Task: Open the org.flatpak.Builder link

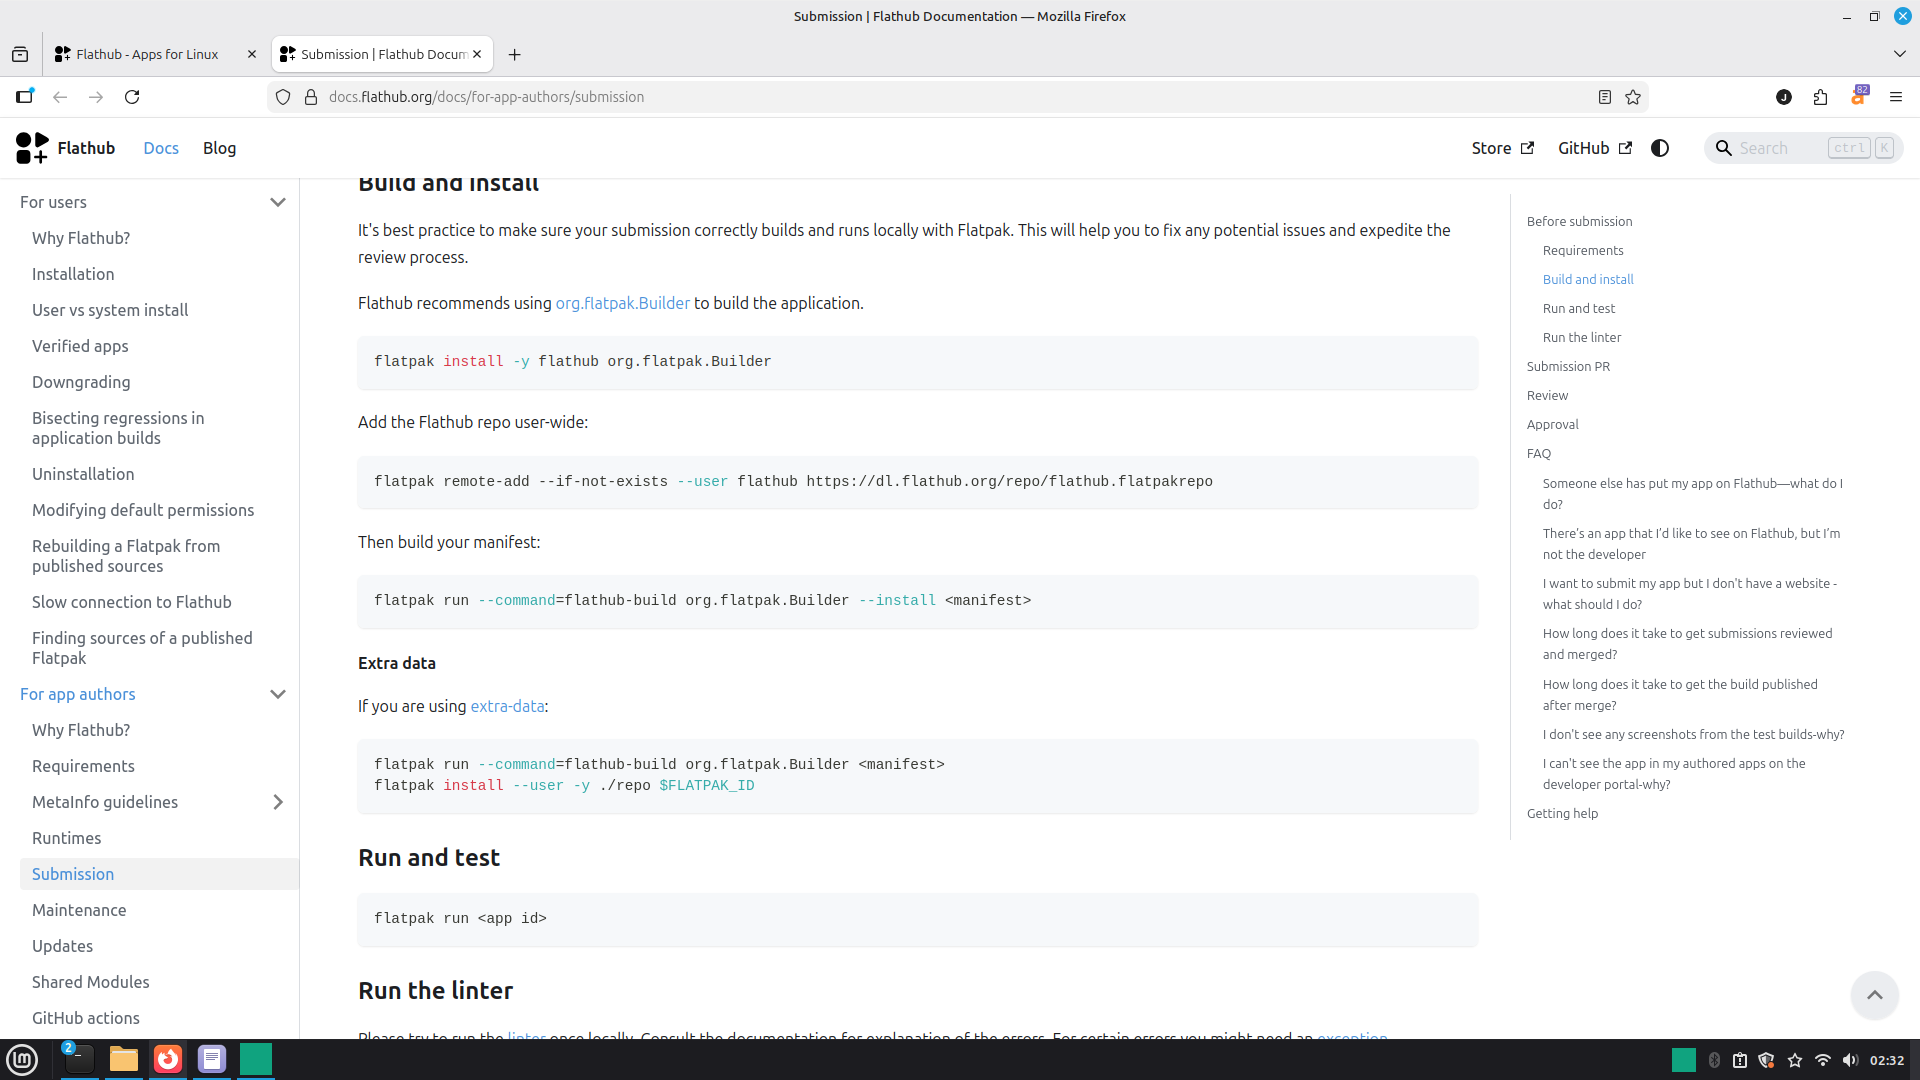Action: pyautogui.click(x=622, y=303)
